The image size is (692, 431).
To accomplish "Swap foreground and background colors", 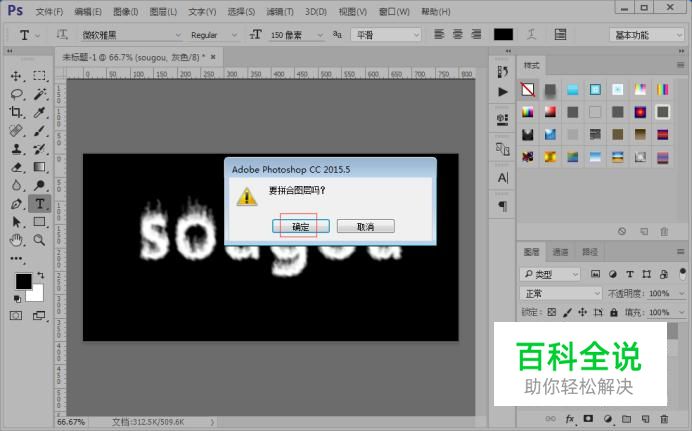I will tap(41, 275).
